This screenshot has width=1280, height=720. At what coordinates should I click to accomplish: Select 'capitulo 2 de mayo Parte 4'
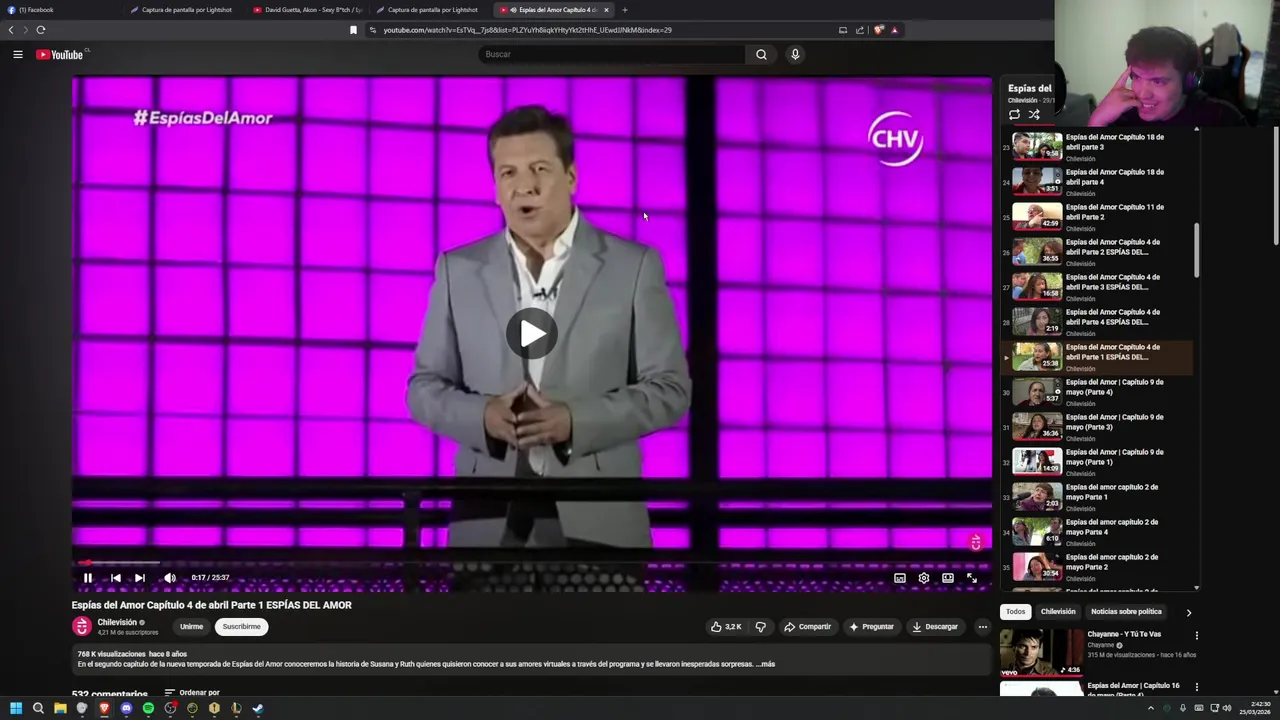(x=1097, y=532)
